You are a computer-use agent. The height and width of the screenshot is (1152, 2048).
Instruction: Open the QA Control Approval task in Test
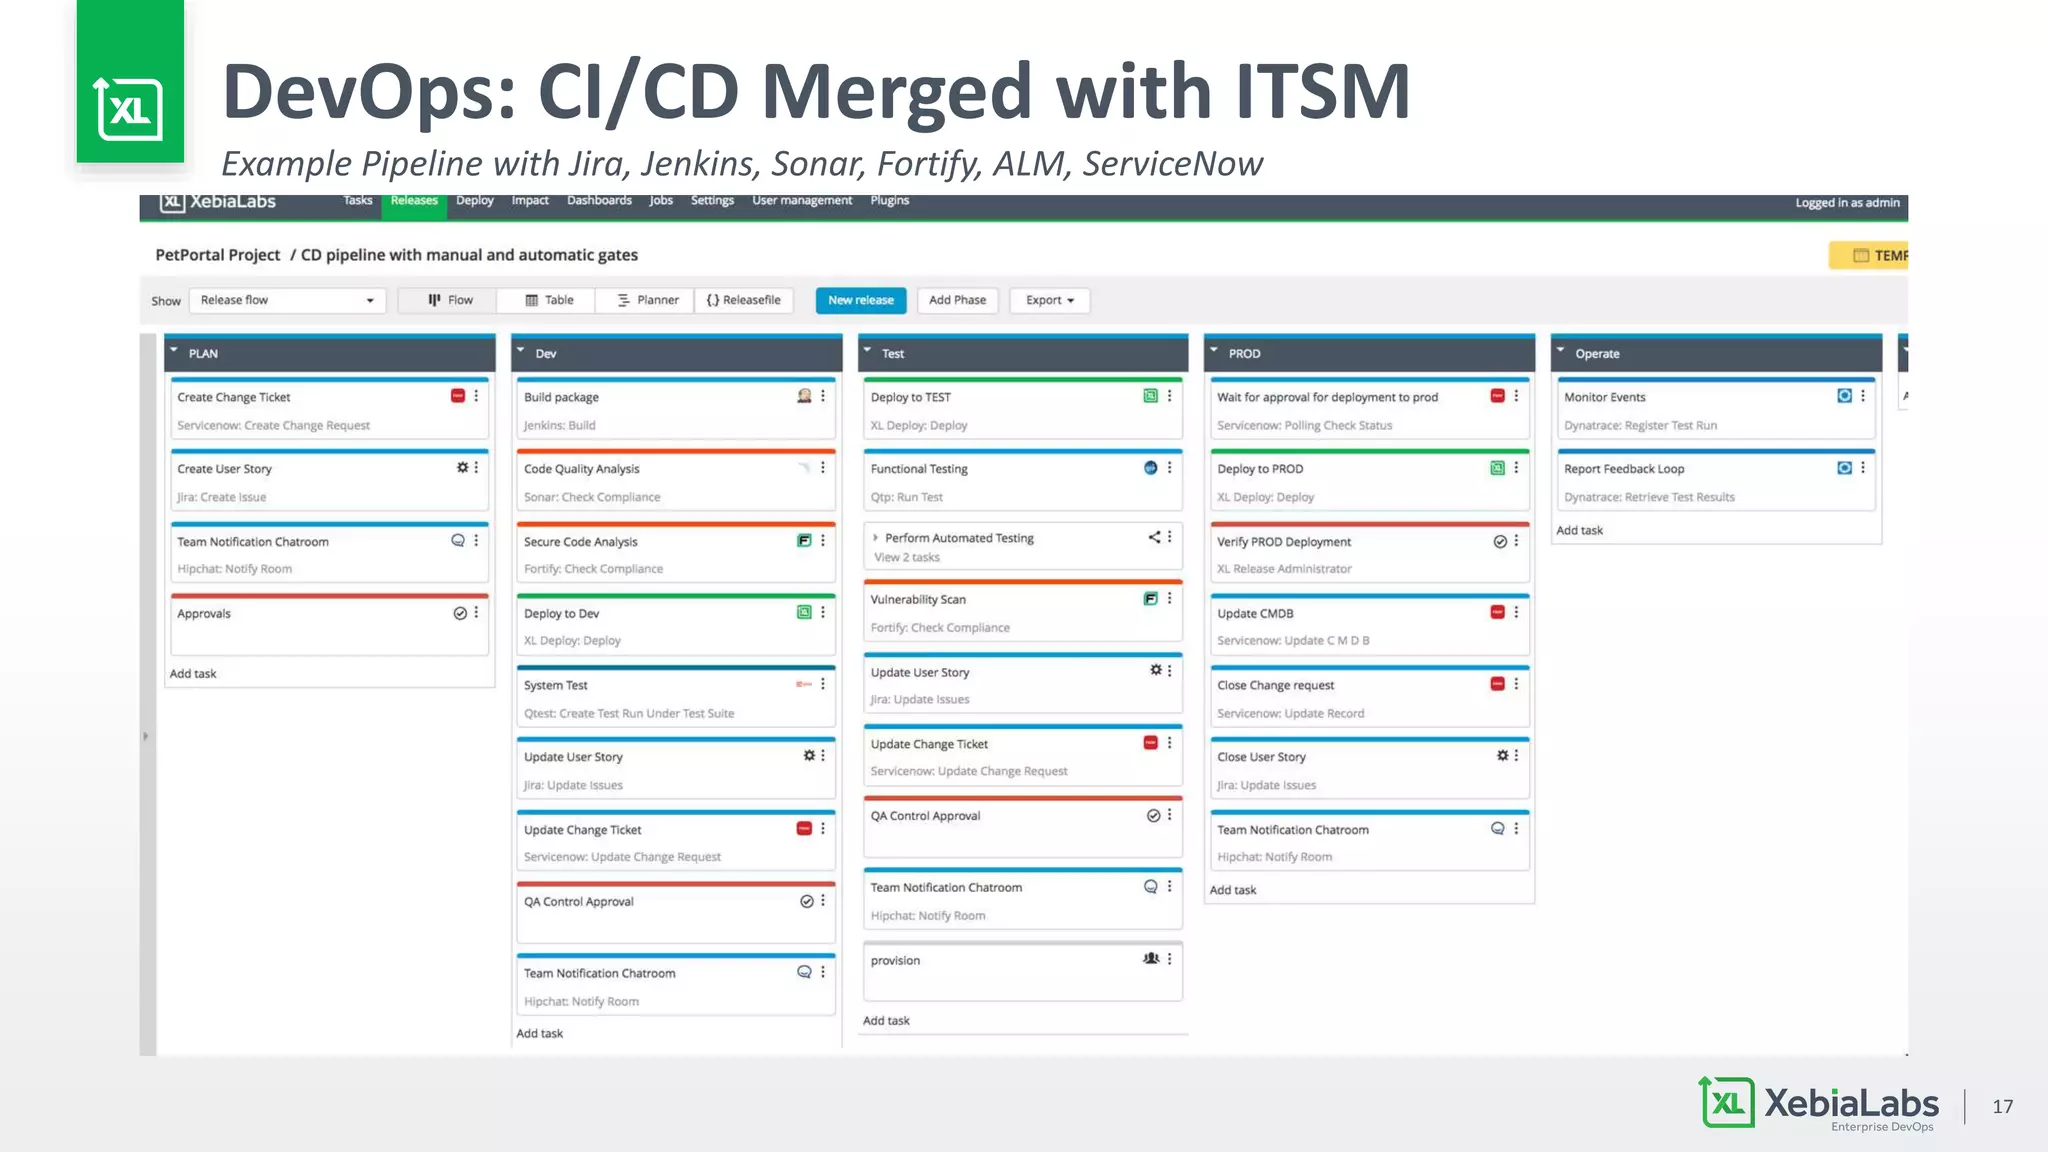pyautogui.click(x=1022, y=828)
